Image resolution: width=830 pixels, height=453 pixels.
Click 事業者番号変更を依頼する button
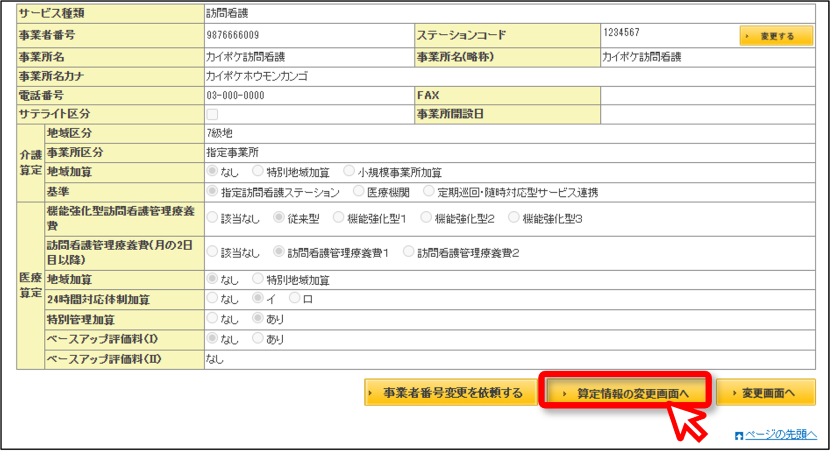[451, 393]
